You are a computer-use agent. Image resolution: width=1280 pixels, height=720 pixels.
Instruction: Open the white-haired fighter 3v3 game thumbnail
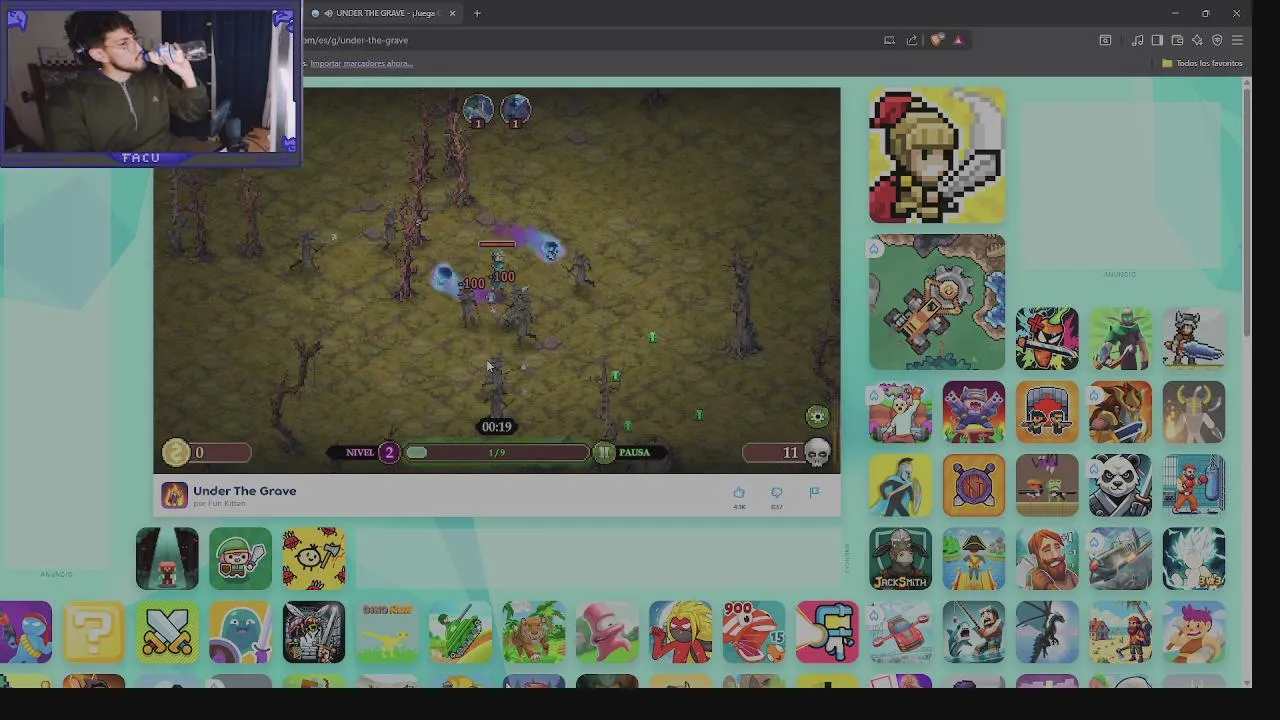coord(1194,558)
